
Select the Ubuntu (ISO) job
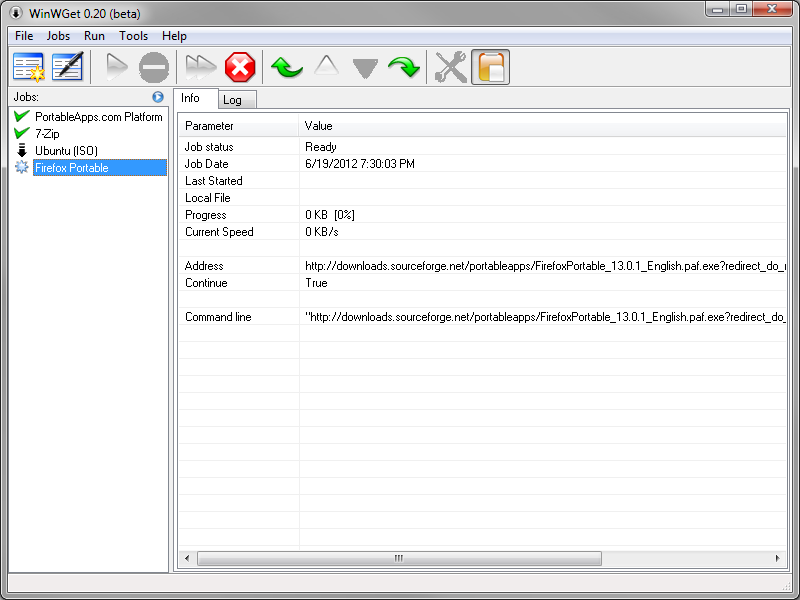point(66,151)
